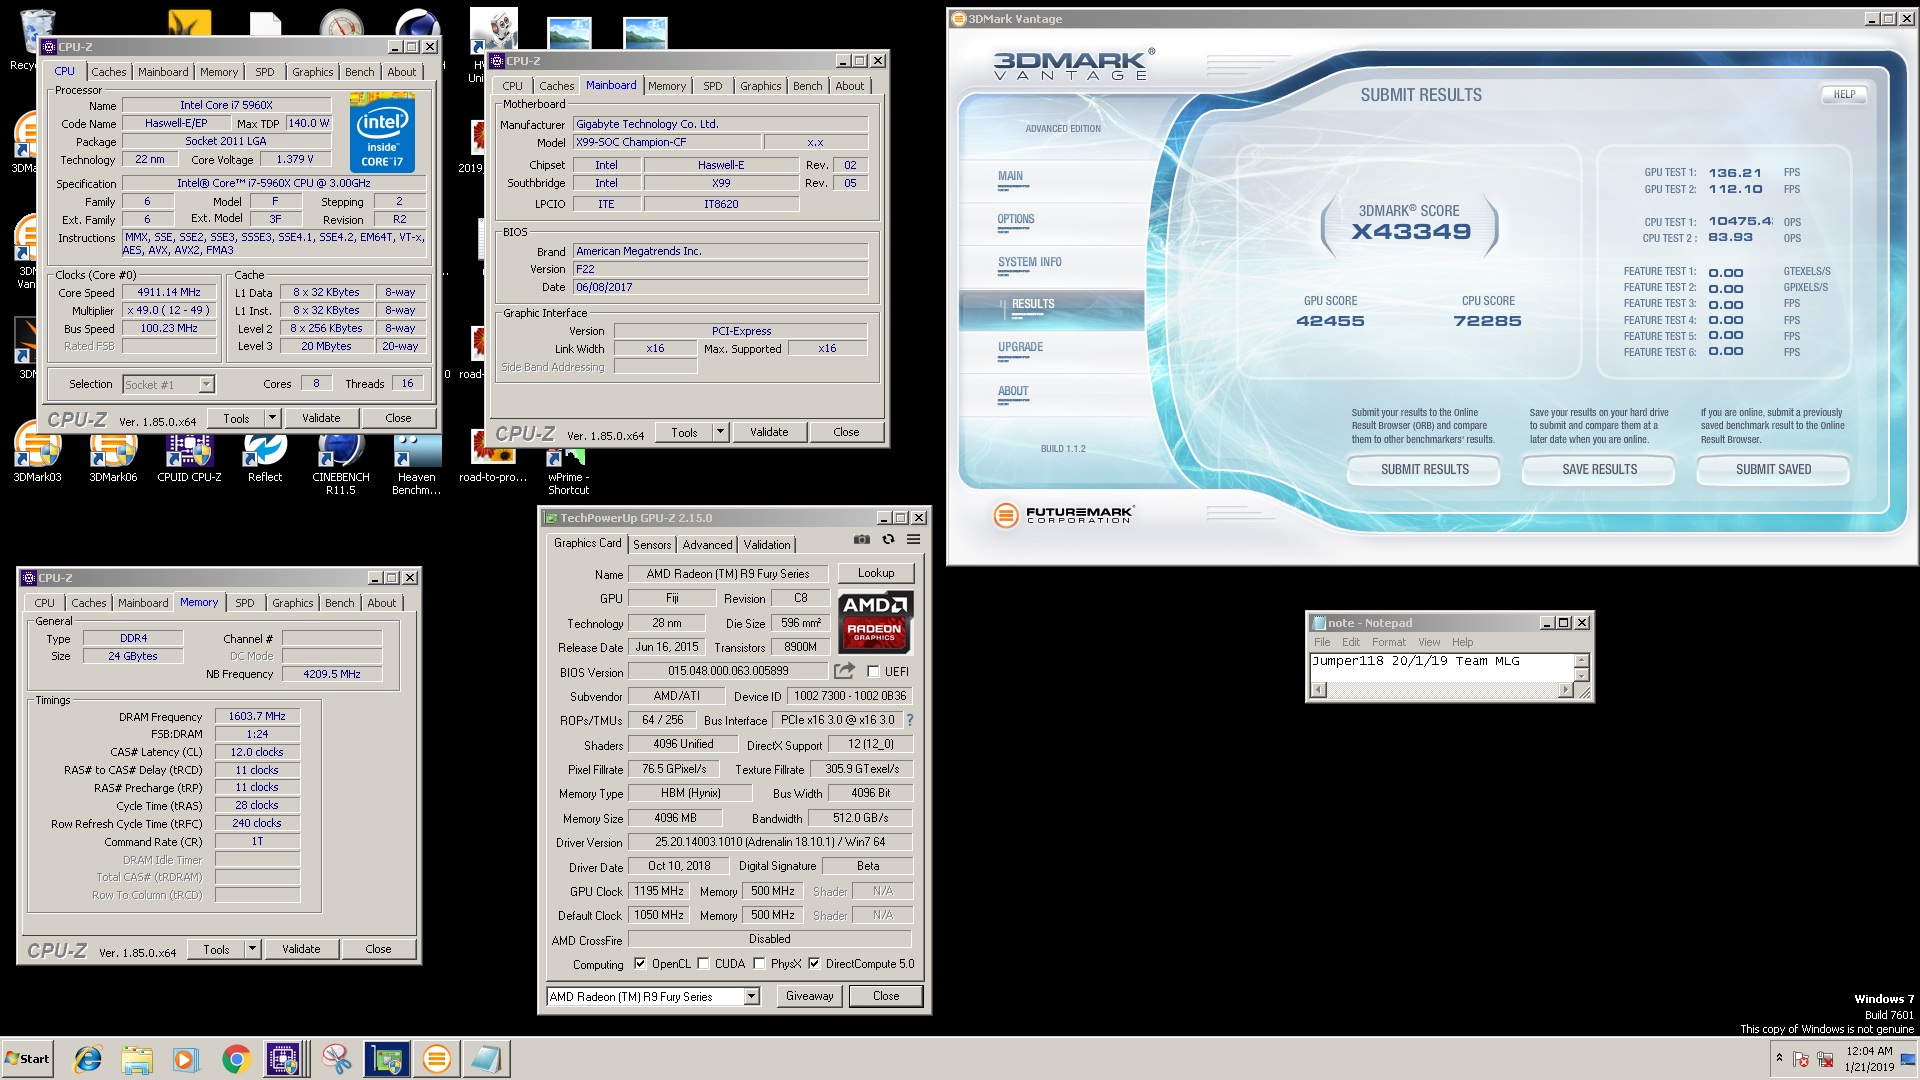Click Validate in the Mainboard CPU-Z window
The width and height of the screenshot is (1920, 1080).
coord(769,432)
